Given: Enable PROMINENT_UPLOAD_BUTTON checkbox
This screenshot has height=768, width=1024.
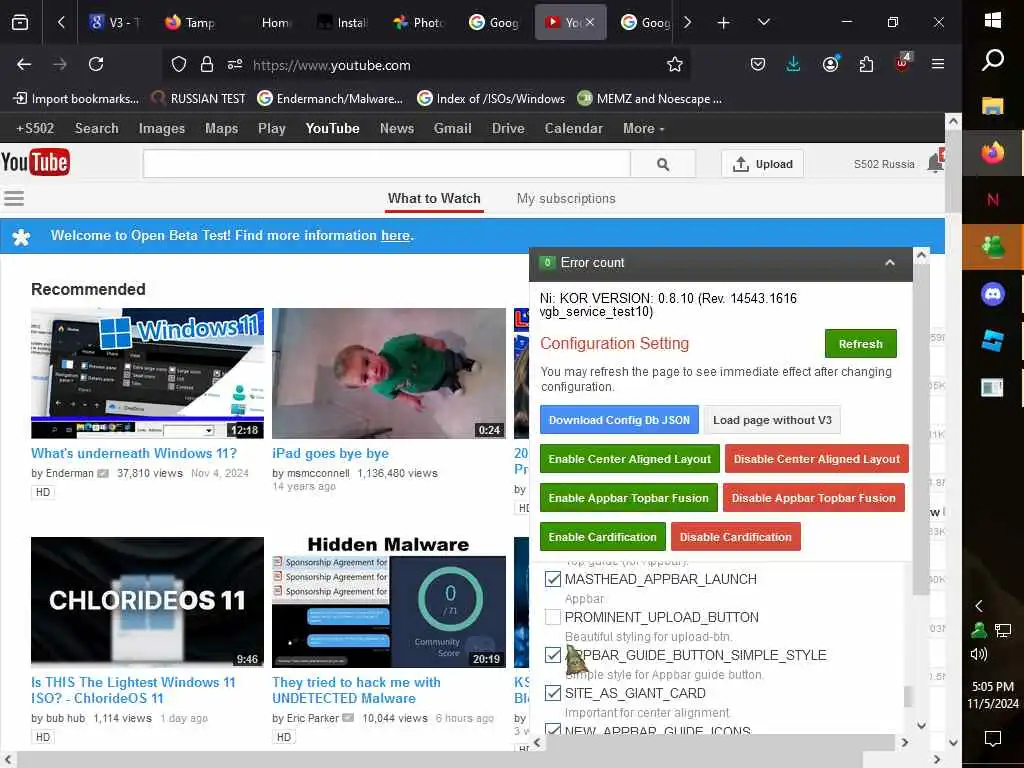Looking at the screenshot, I should [553, 617].
